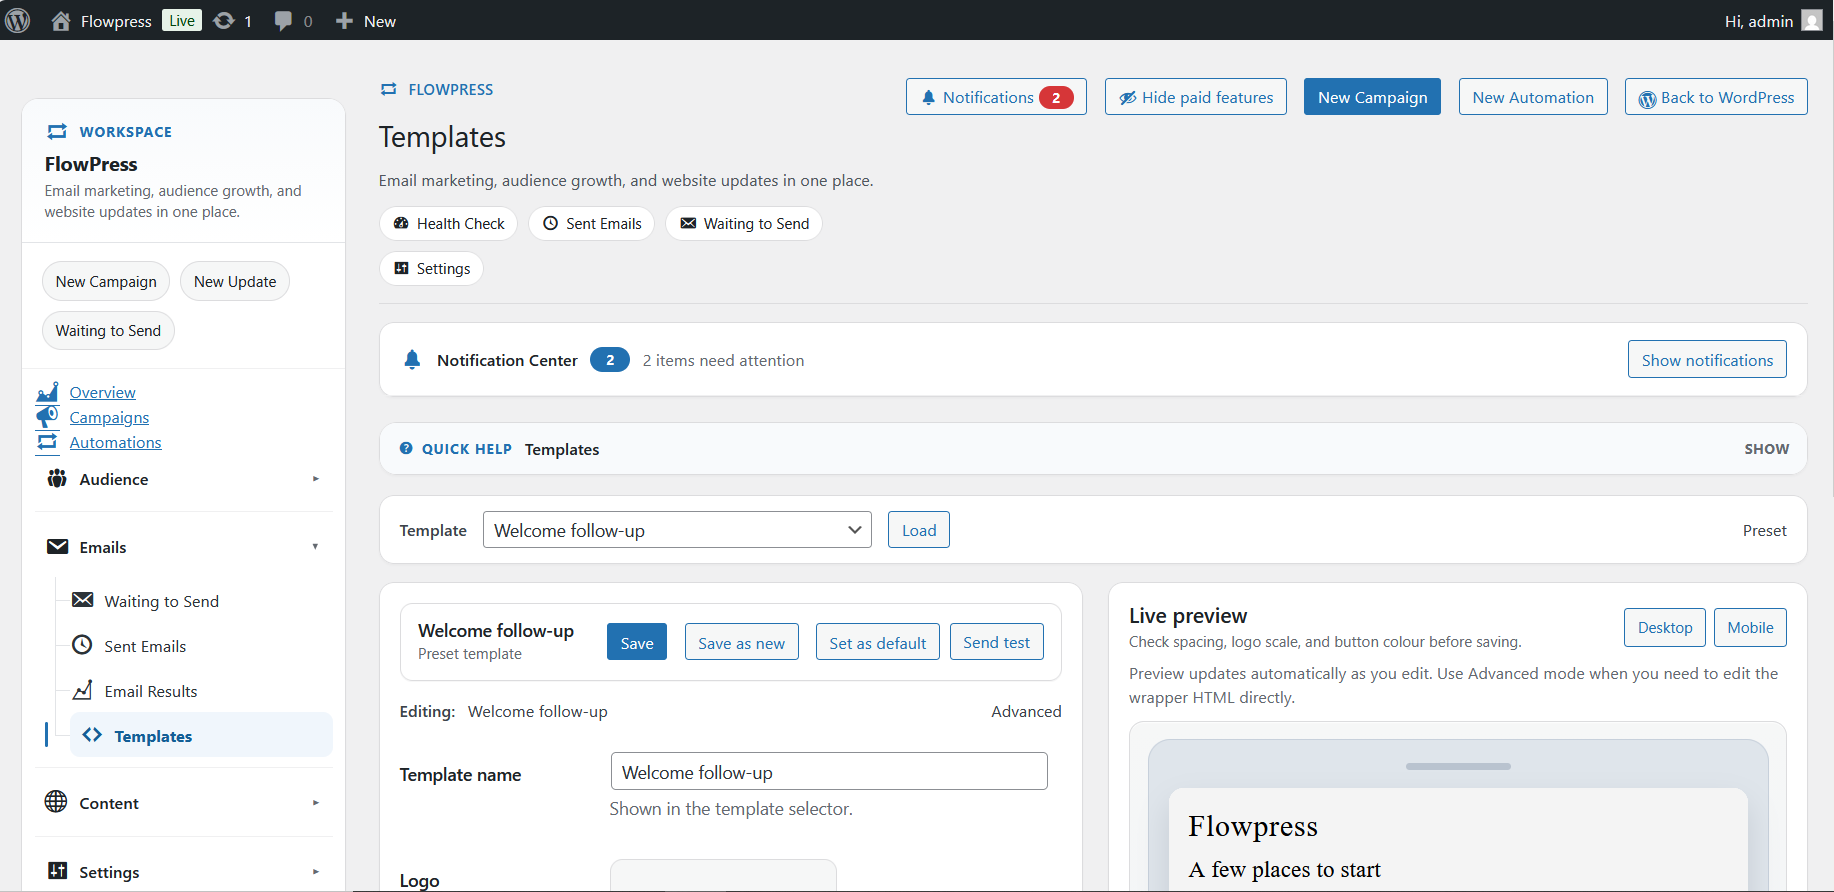Switch live preview to Desktop

[x=1665, y=627]
